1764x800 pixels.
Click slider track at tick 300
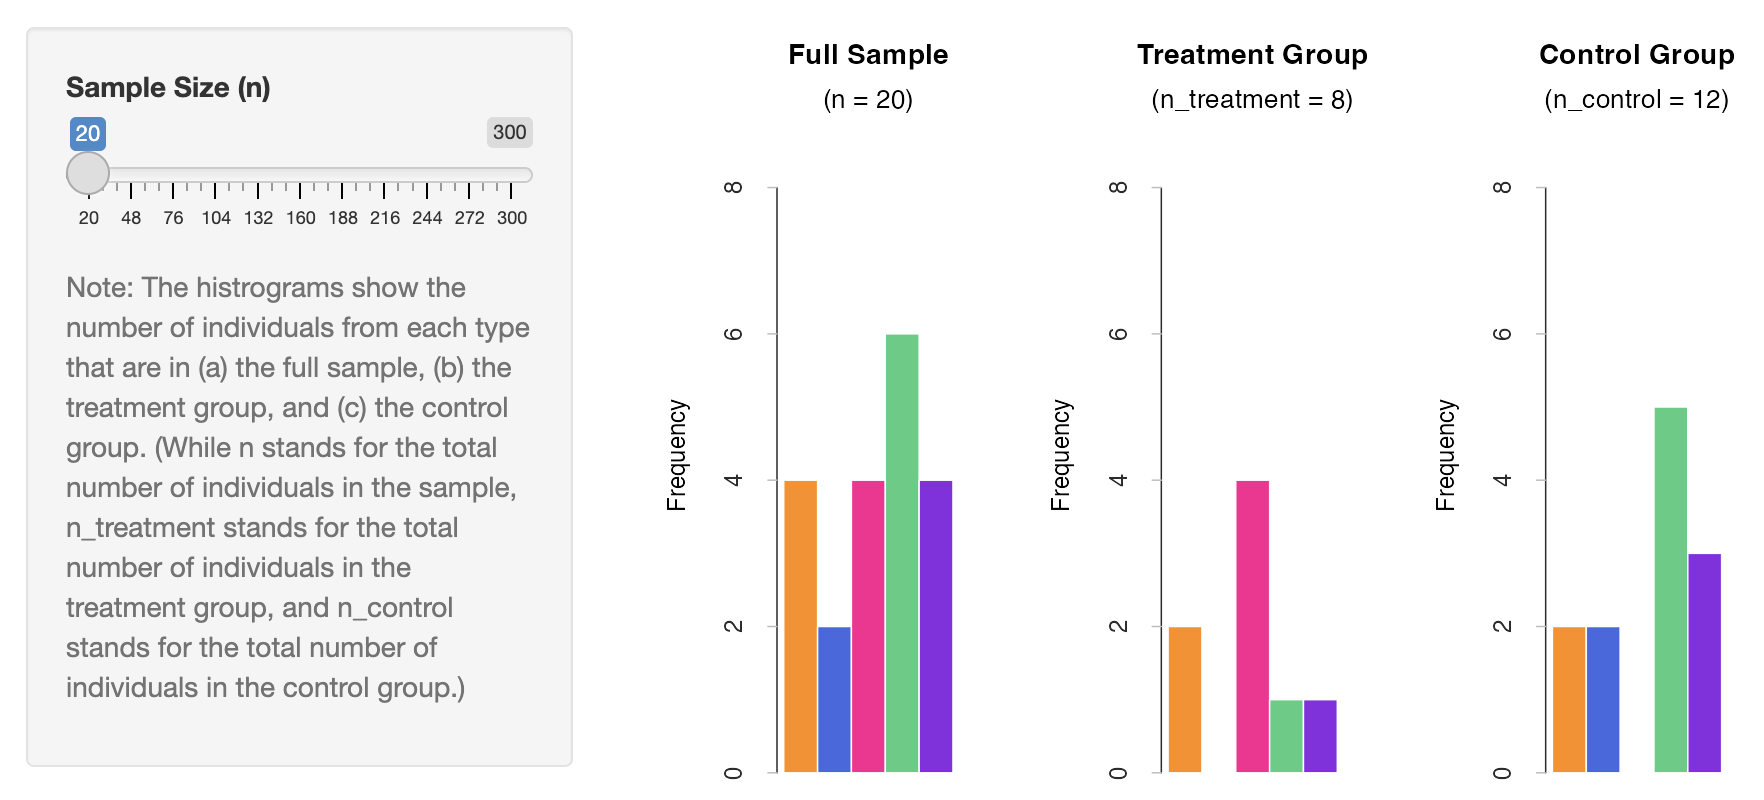[x=512, y=175]
